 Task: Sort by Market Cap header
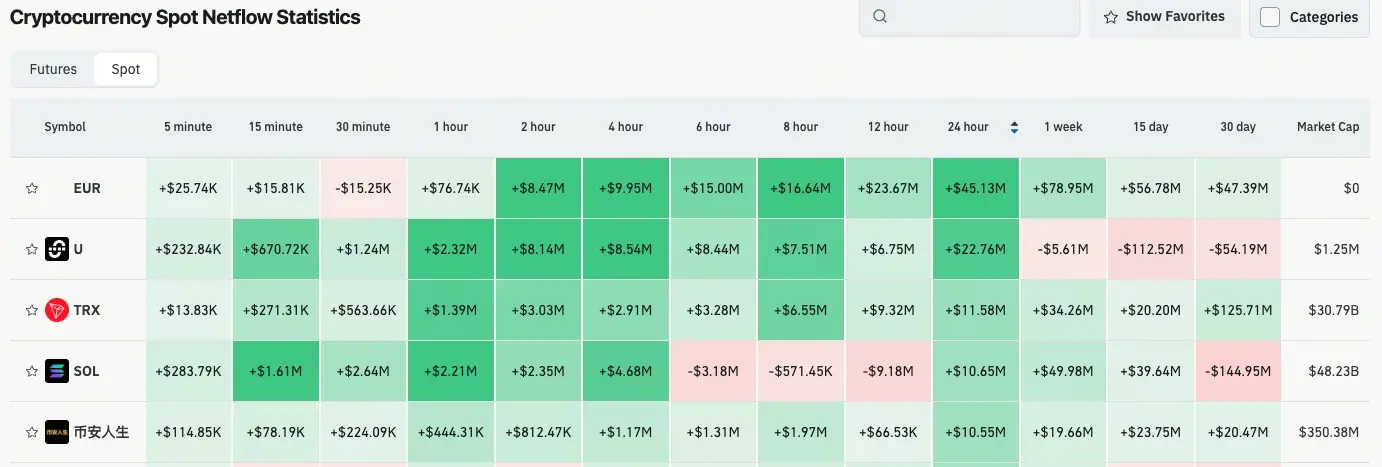click(x=1327, y=127)
